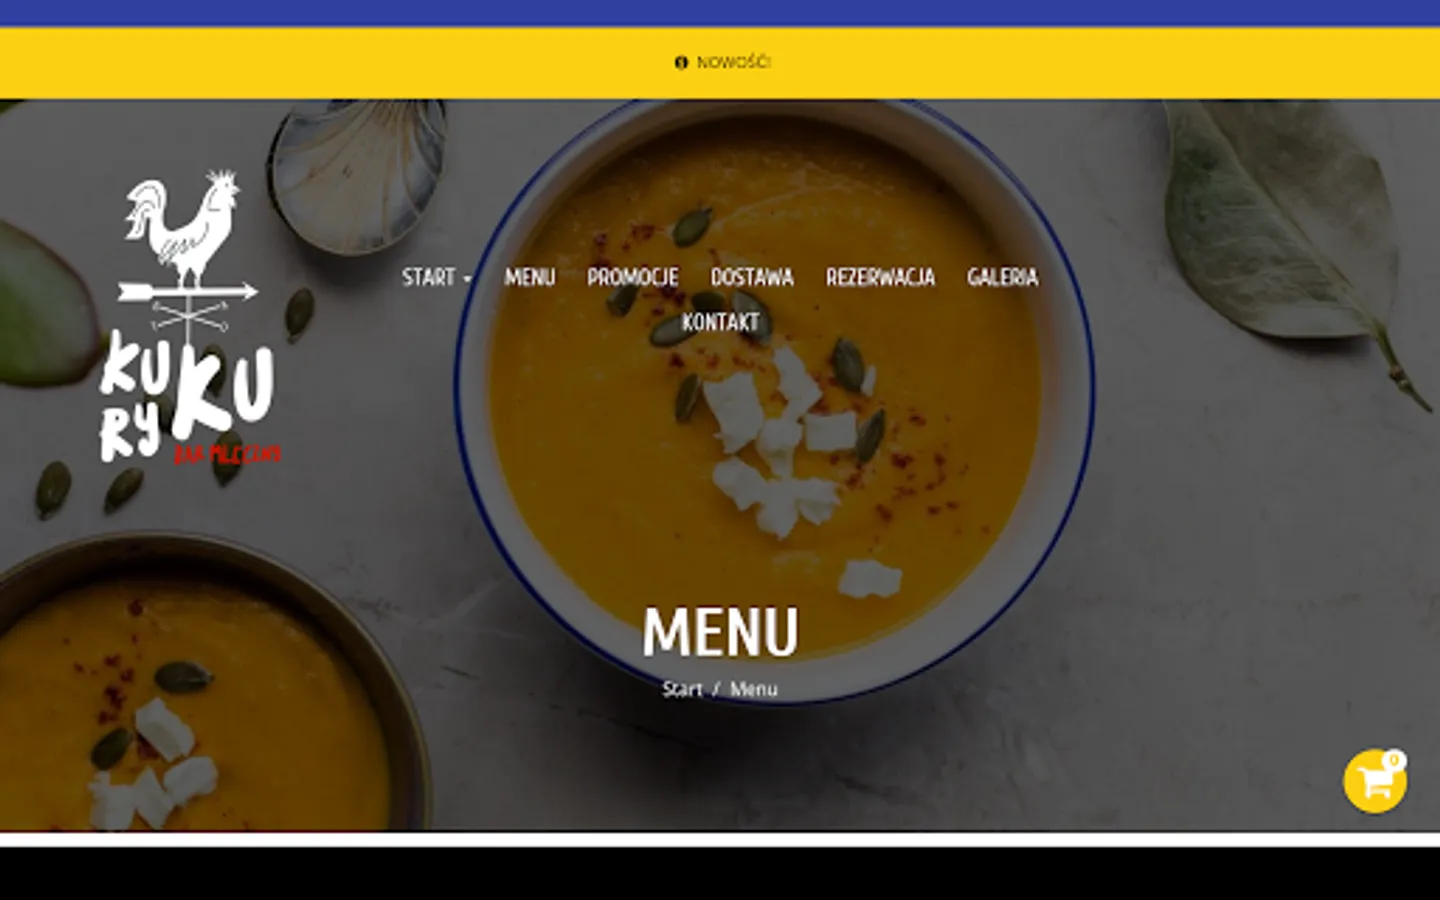Viewport: 1440px width, 900px height.
Task: Select DOSTAWA from the navigation
Action: click(752, 277)
